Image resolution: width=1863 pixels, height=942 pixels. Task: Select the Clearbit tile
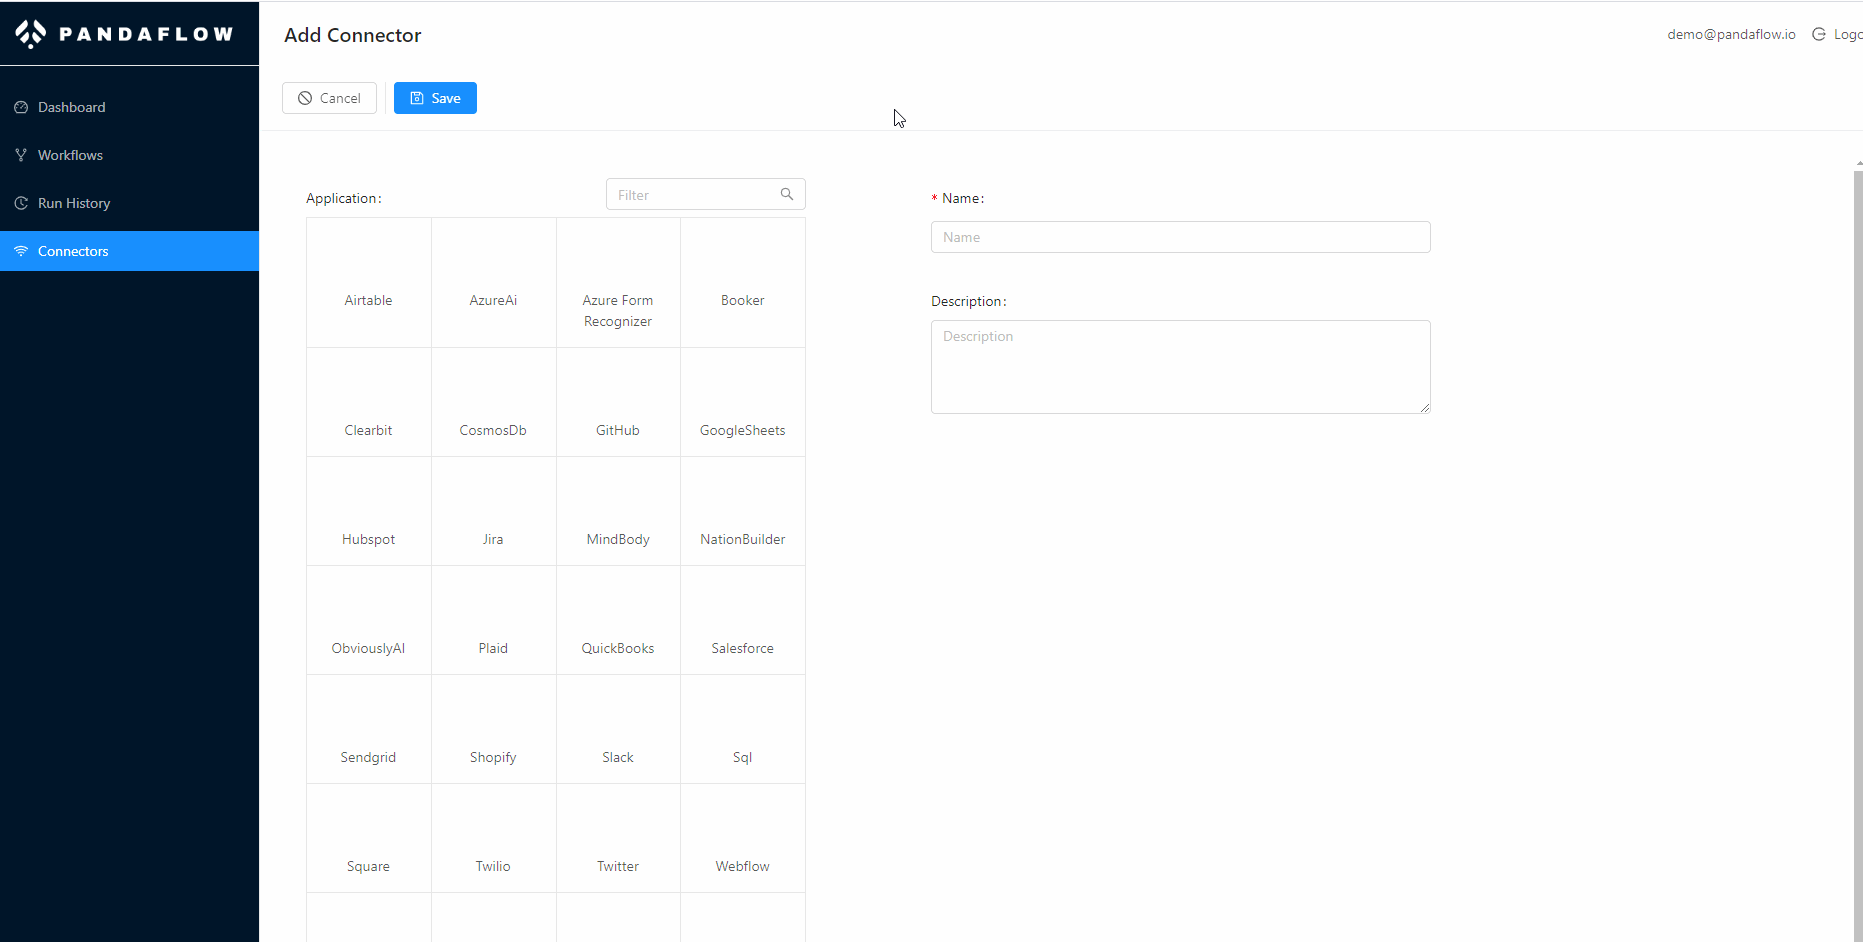368,402
